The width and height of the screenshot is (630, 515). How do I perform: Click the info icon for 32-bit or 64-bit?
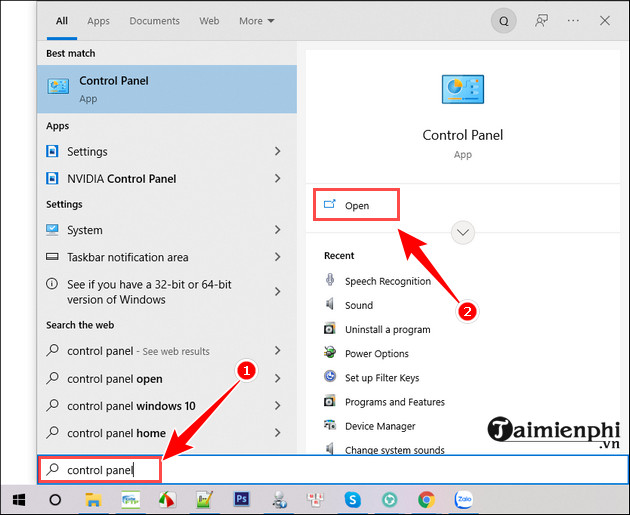coord(52,284)
